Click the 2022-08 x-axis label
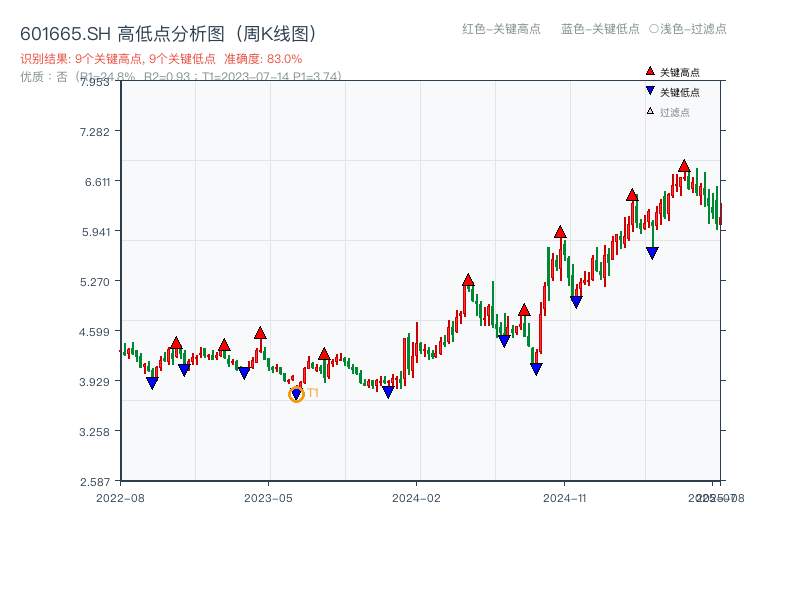 (x=120, y=498)
